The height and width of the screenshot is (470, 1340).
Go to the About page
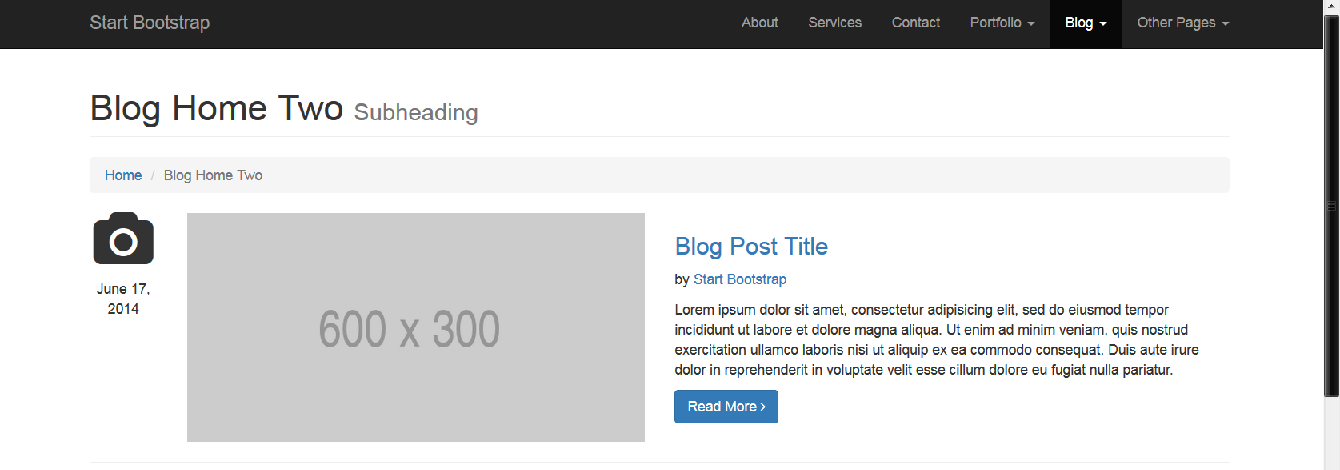(760, 23)
